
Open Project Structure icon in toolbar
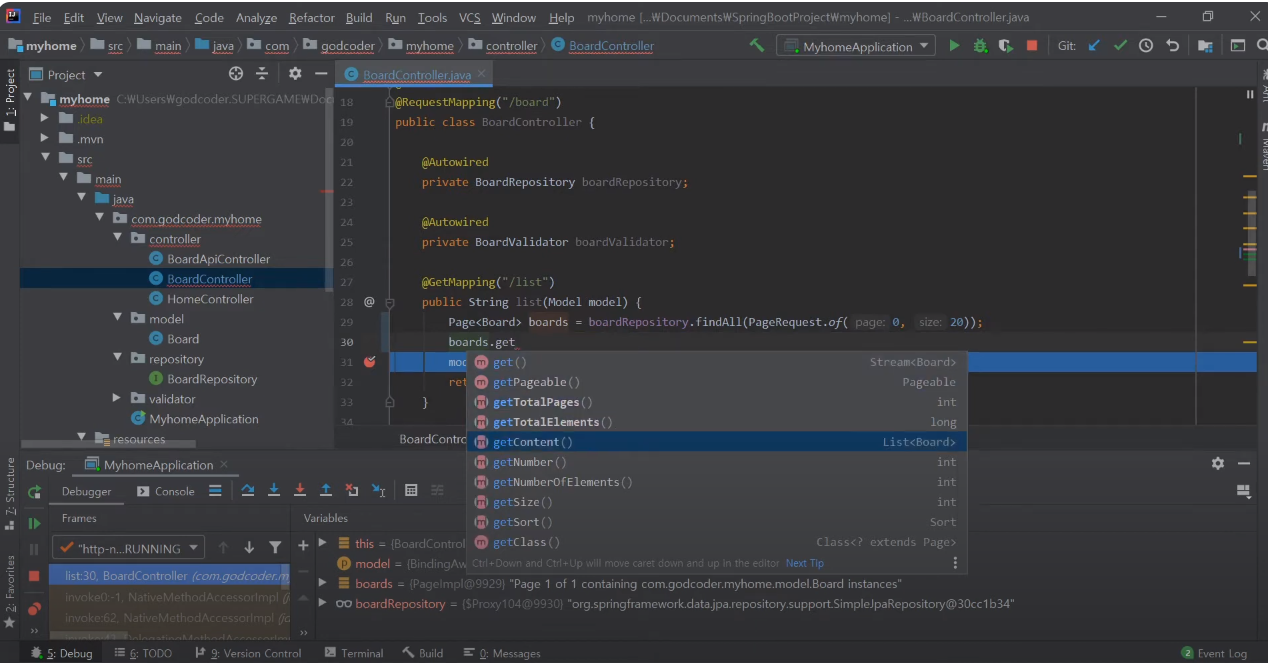(1205, 45)
